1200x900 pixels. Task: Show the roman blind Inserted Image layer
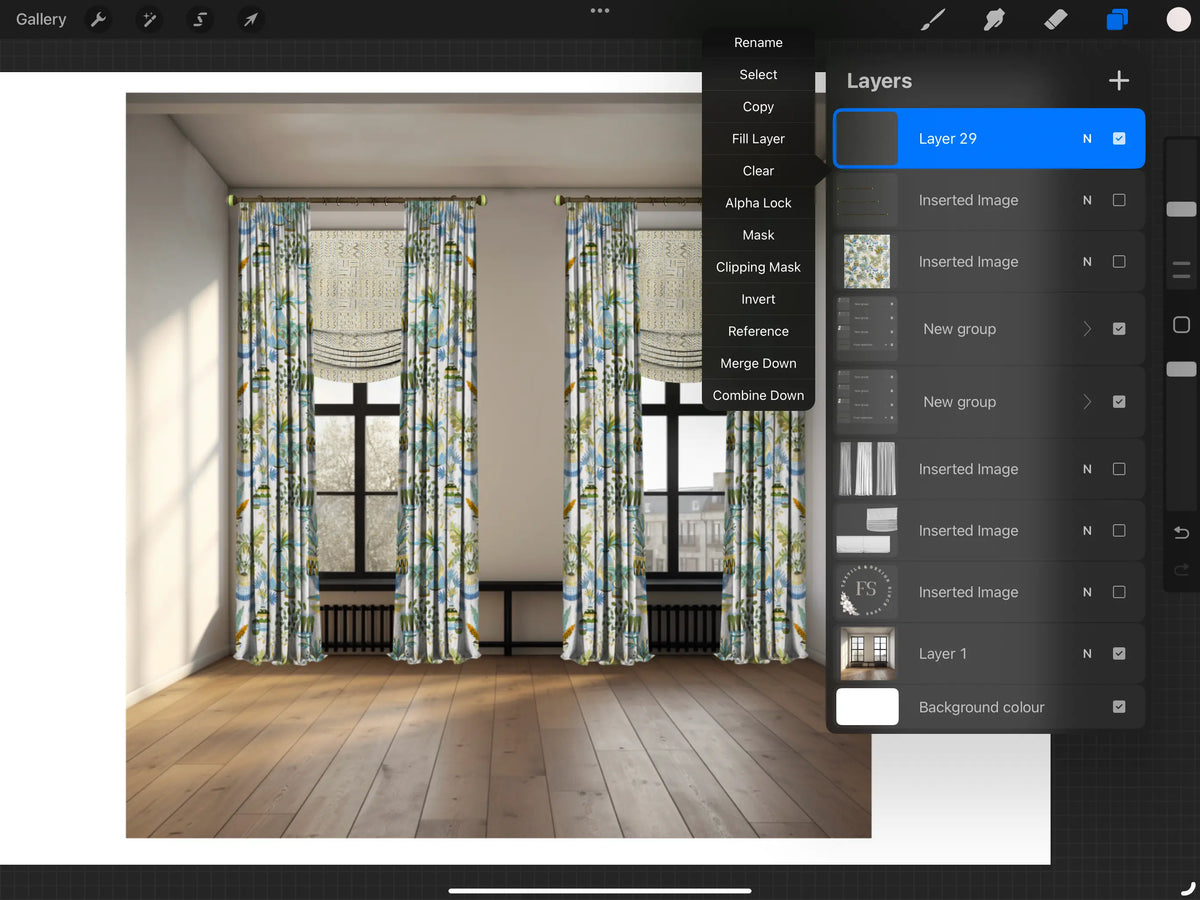tap(1119, 531)
